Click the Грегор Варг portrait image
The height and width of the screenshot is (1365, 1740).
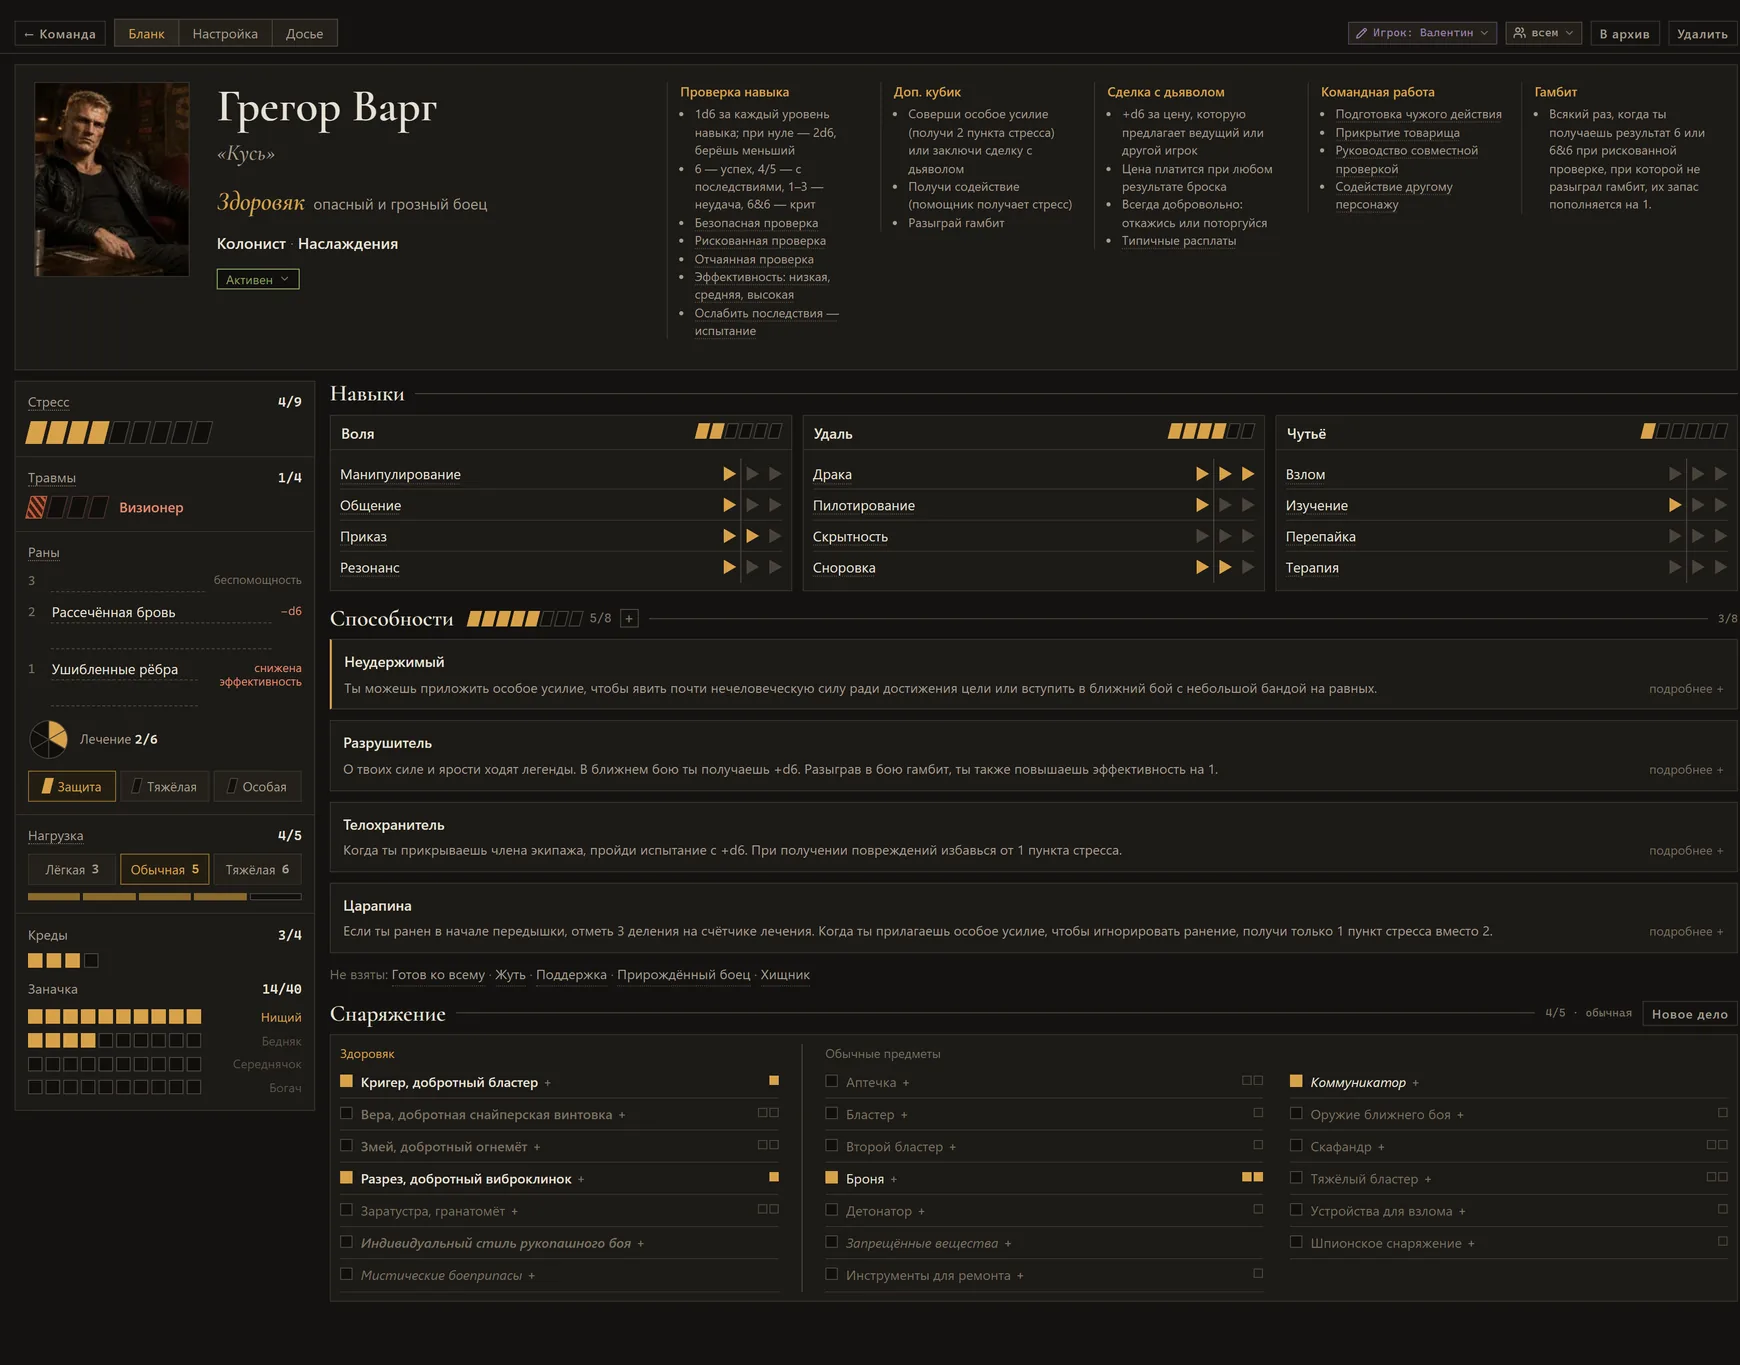pos(112,179)
